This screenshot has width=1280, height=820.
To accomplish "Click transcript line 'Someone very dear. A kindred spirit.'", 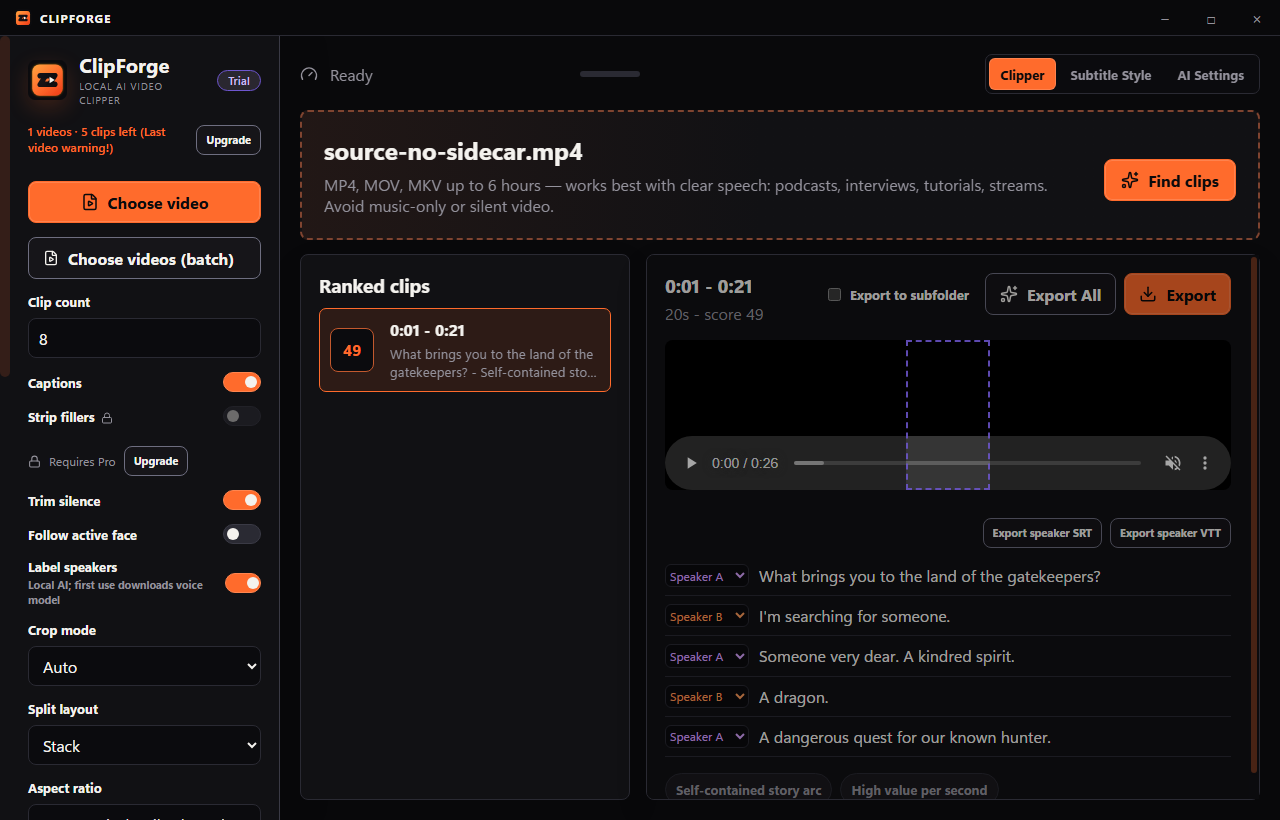I will tap(887, 656).
